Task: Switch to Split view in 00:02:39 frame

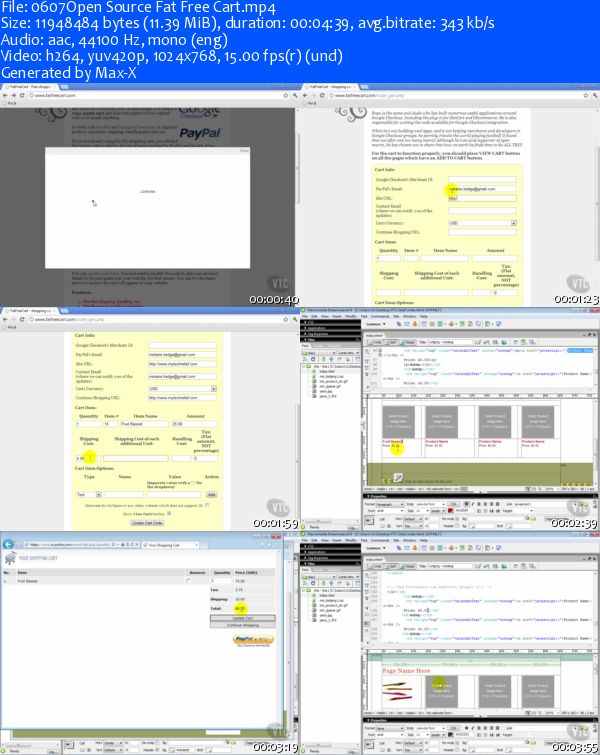Action: (x=390, y=342)
